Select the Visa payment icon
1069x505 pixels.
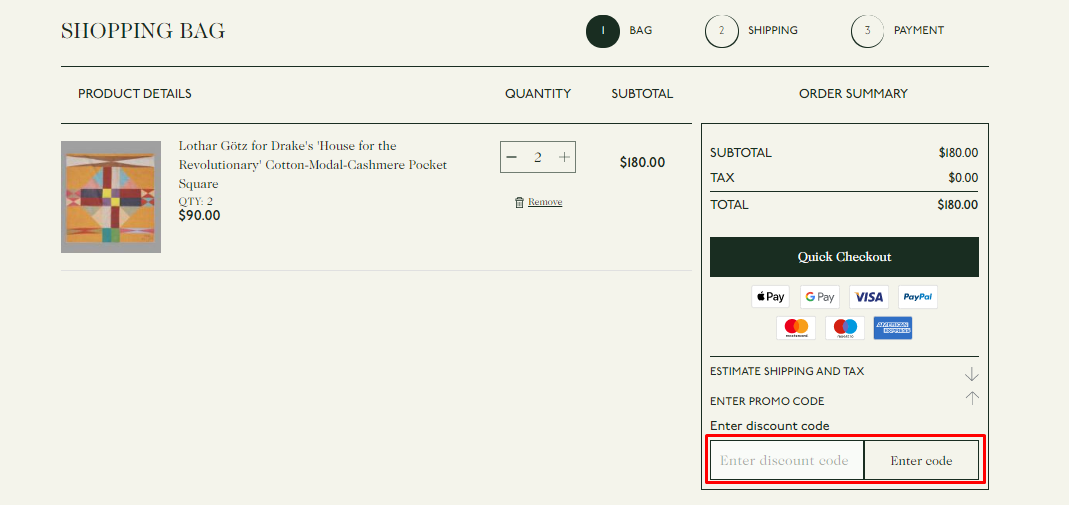[869, 297]
